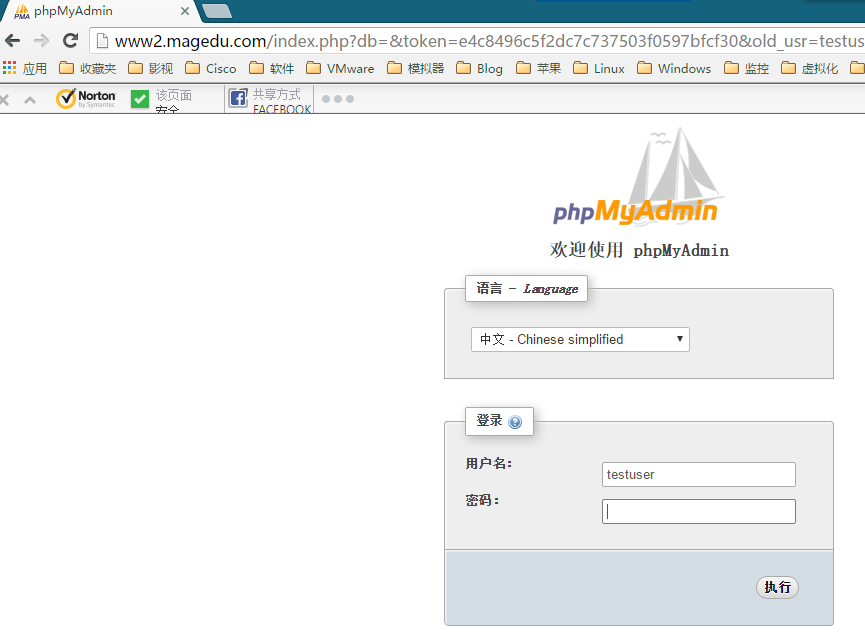This screenshot has width=865, height=638.
Task: Collapse the Norton toolbar with up chevron
Action: point(30,100)
